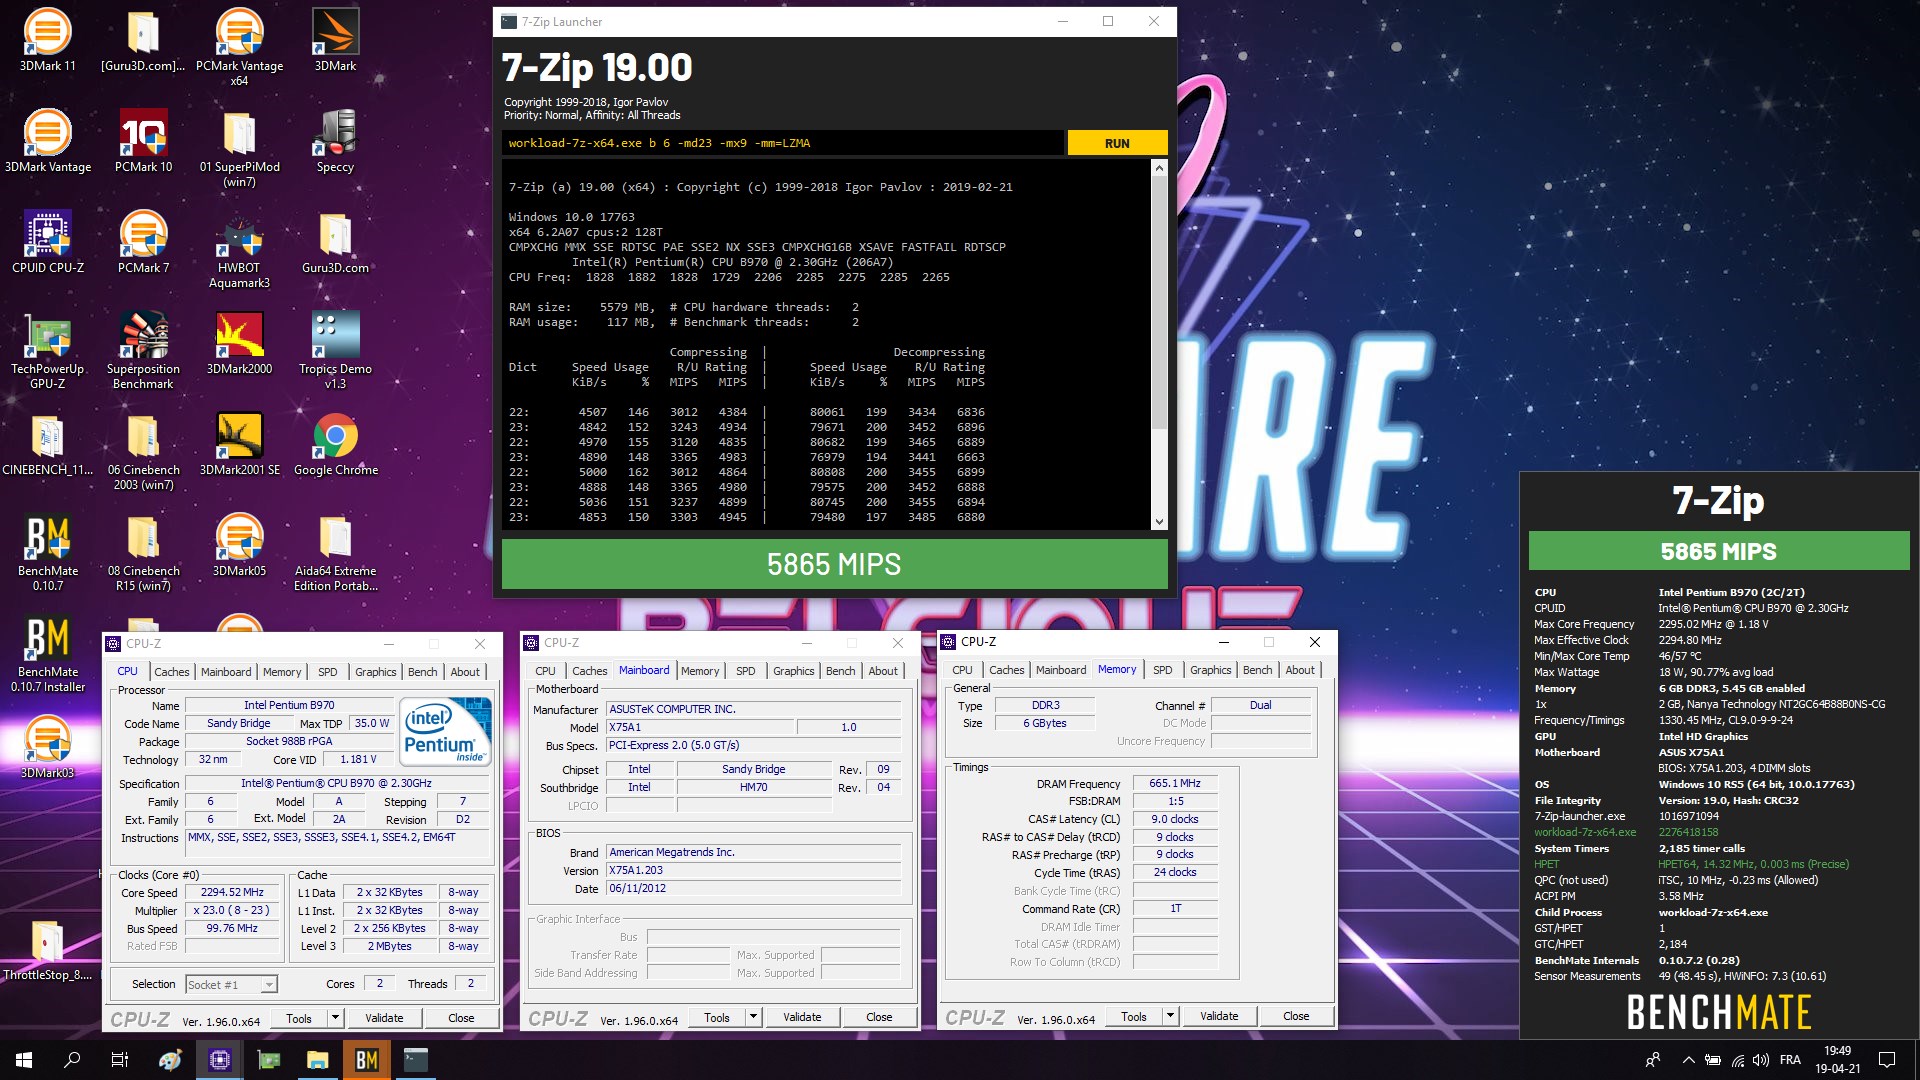Open About tab in the Mainboard CPU-Z window
The image size is (1920, 1080).
[882, 671]
